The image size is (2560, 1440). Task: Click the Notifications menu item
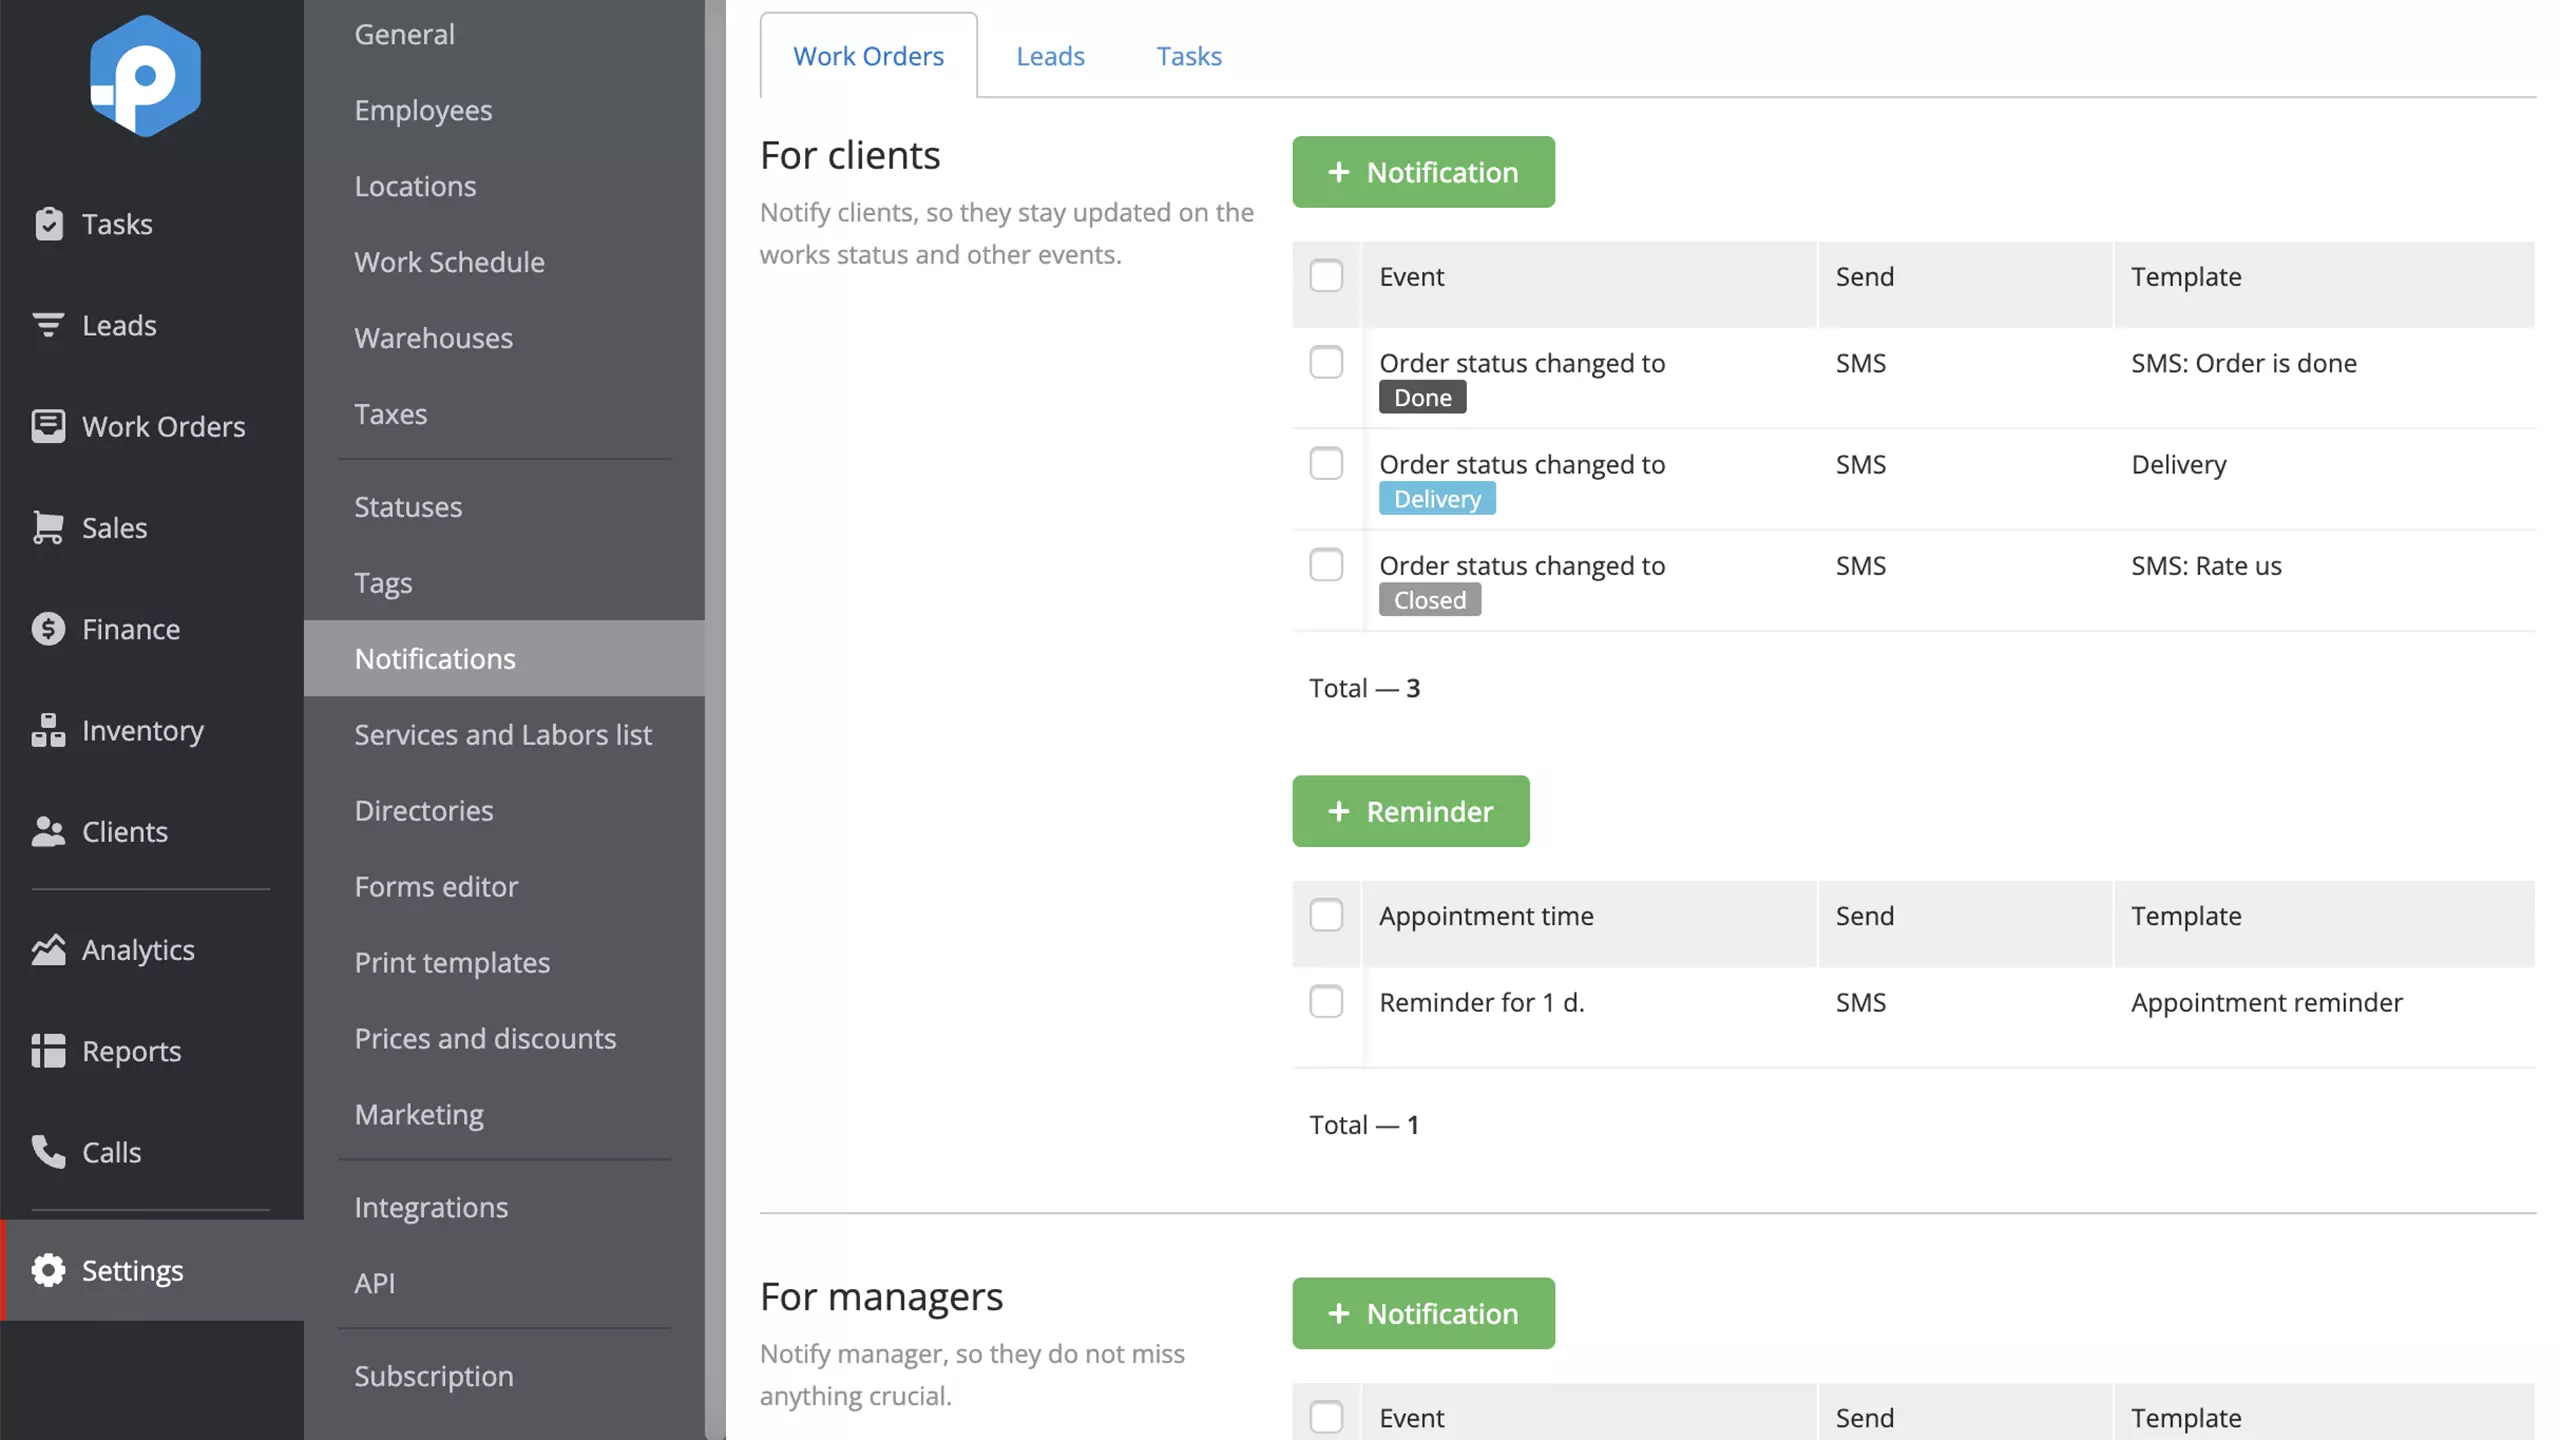click(x=434, y=658)
